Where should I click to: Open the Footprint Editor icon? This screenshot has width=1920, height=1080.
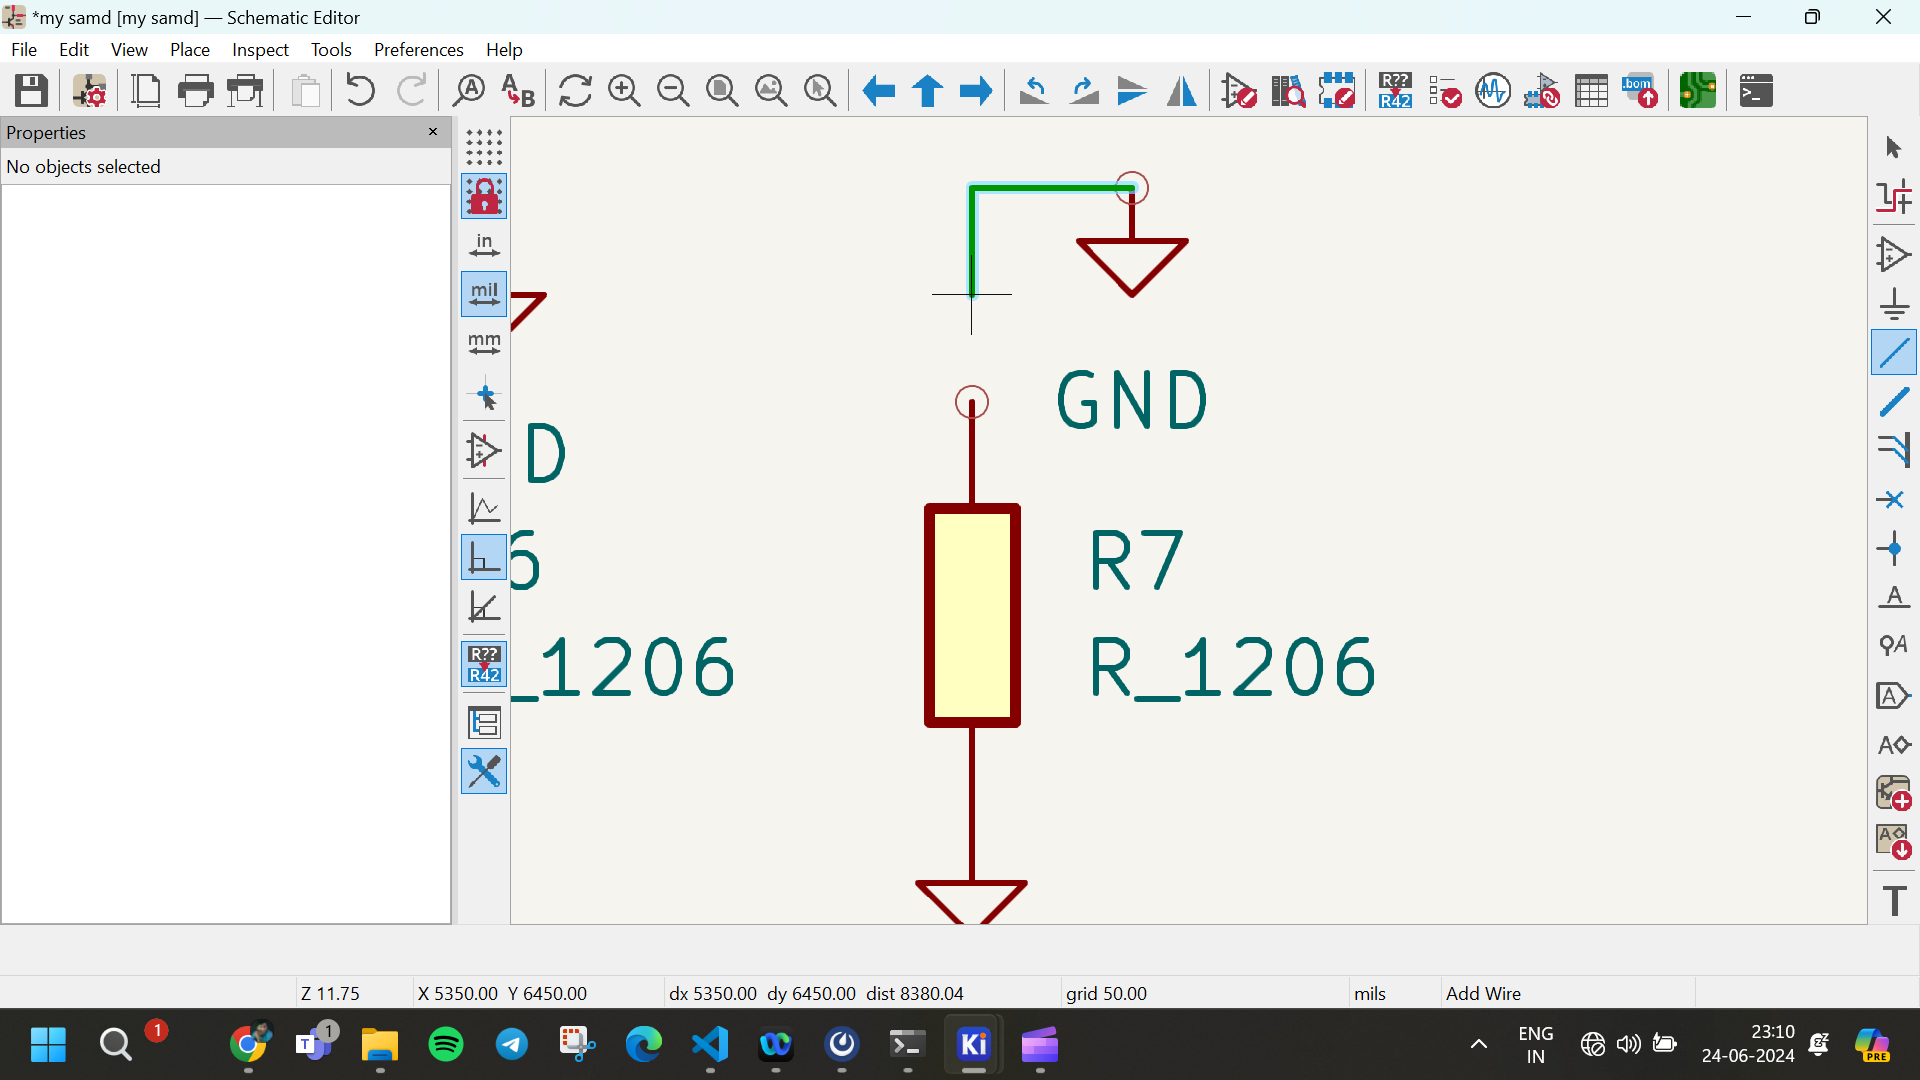click(x=1337, y=91)
